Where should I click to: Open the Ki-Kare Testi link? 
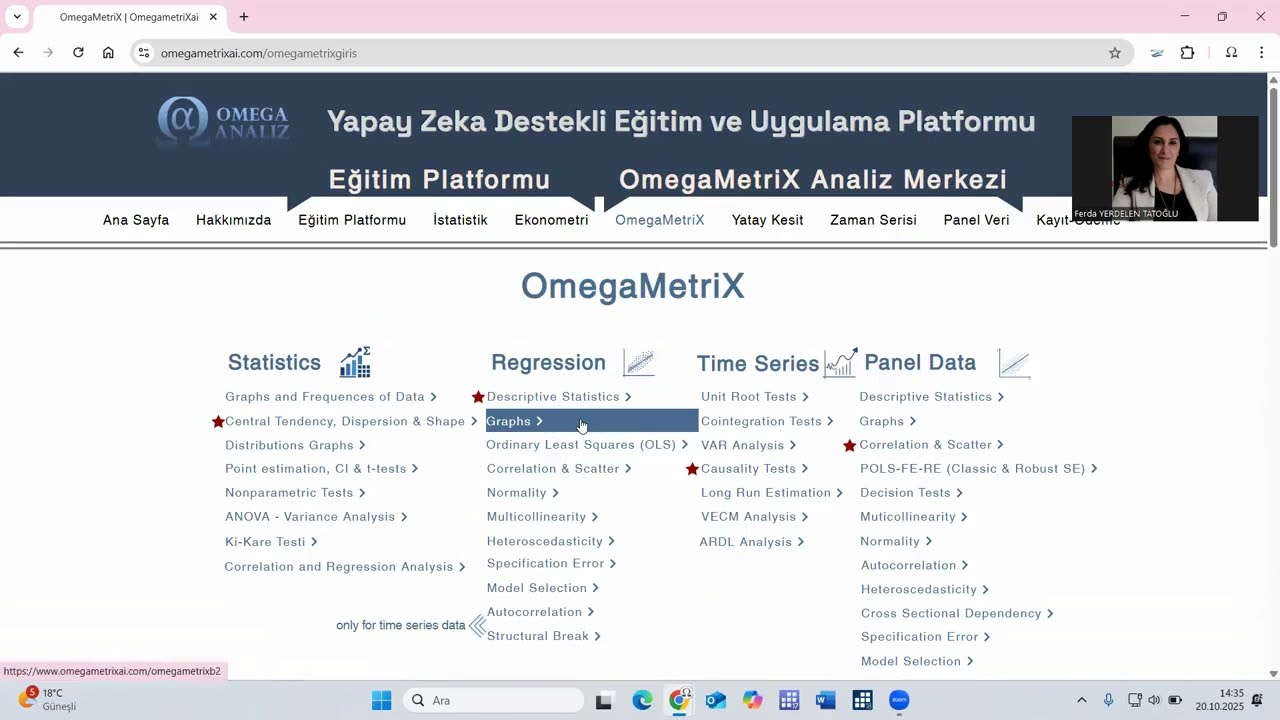coord(271,542)
